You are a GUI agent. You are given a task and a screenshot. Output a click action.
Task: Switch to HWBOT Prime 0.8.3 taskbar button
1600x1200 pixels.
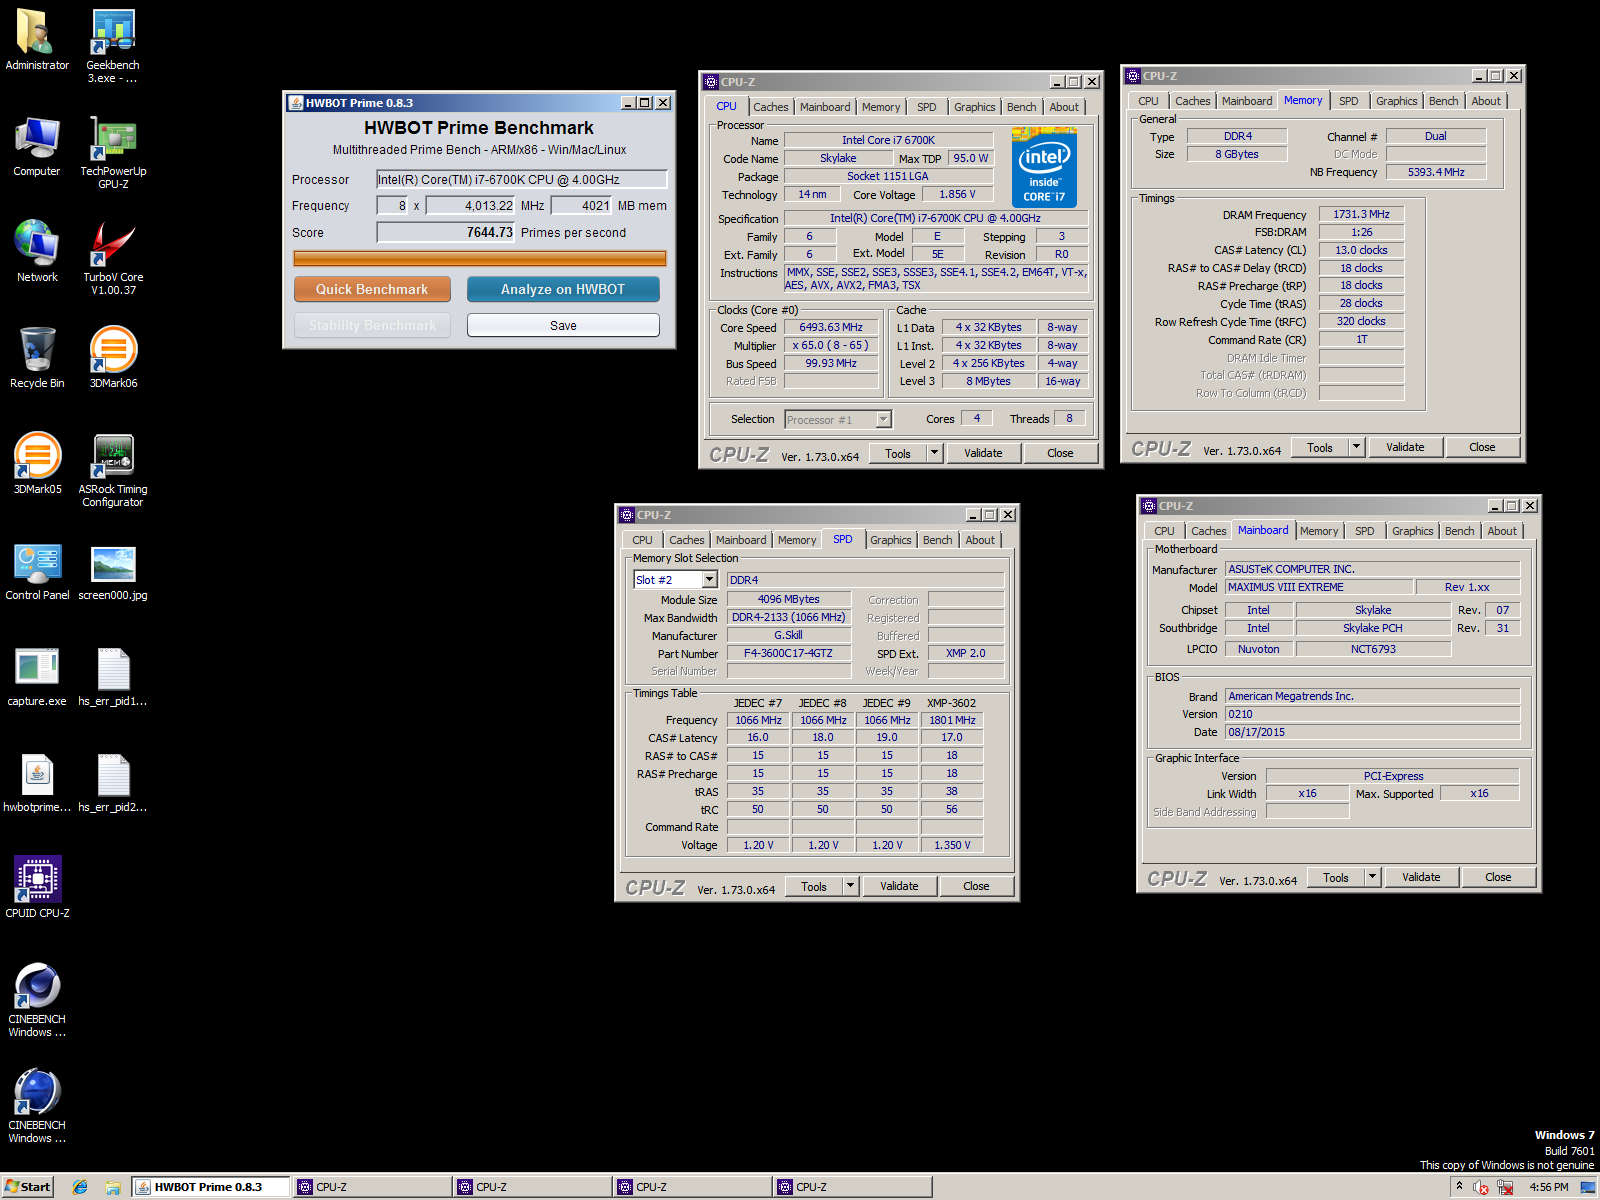coord(211,1187)
